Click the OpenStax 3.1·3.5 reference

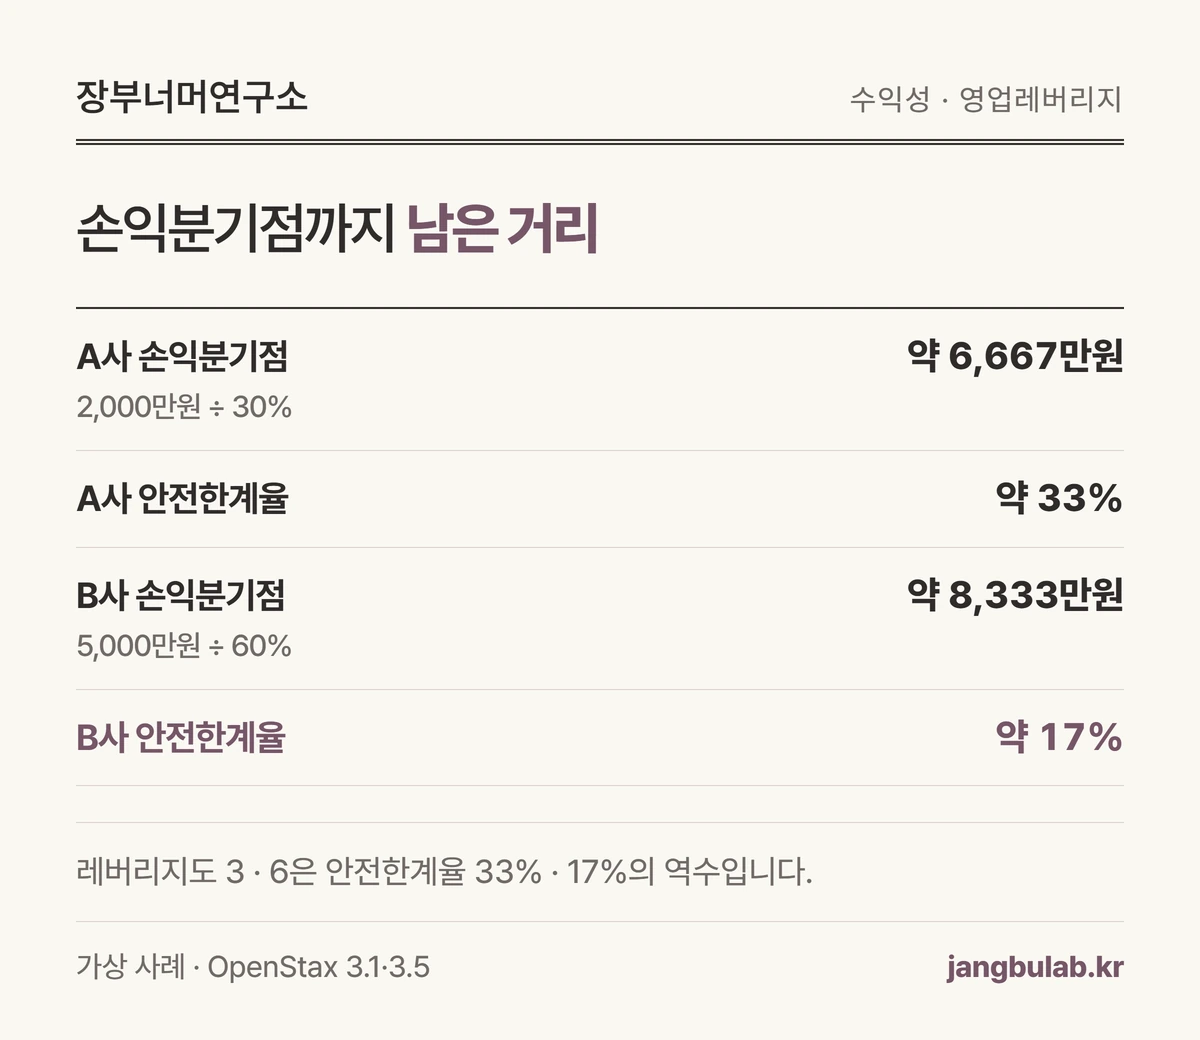(319, 967)
